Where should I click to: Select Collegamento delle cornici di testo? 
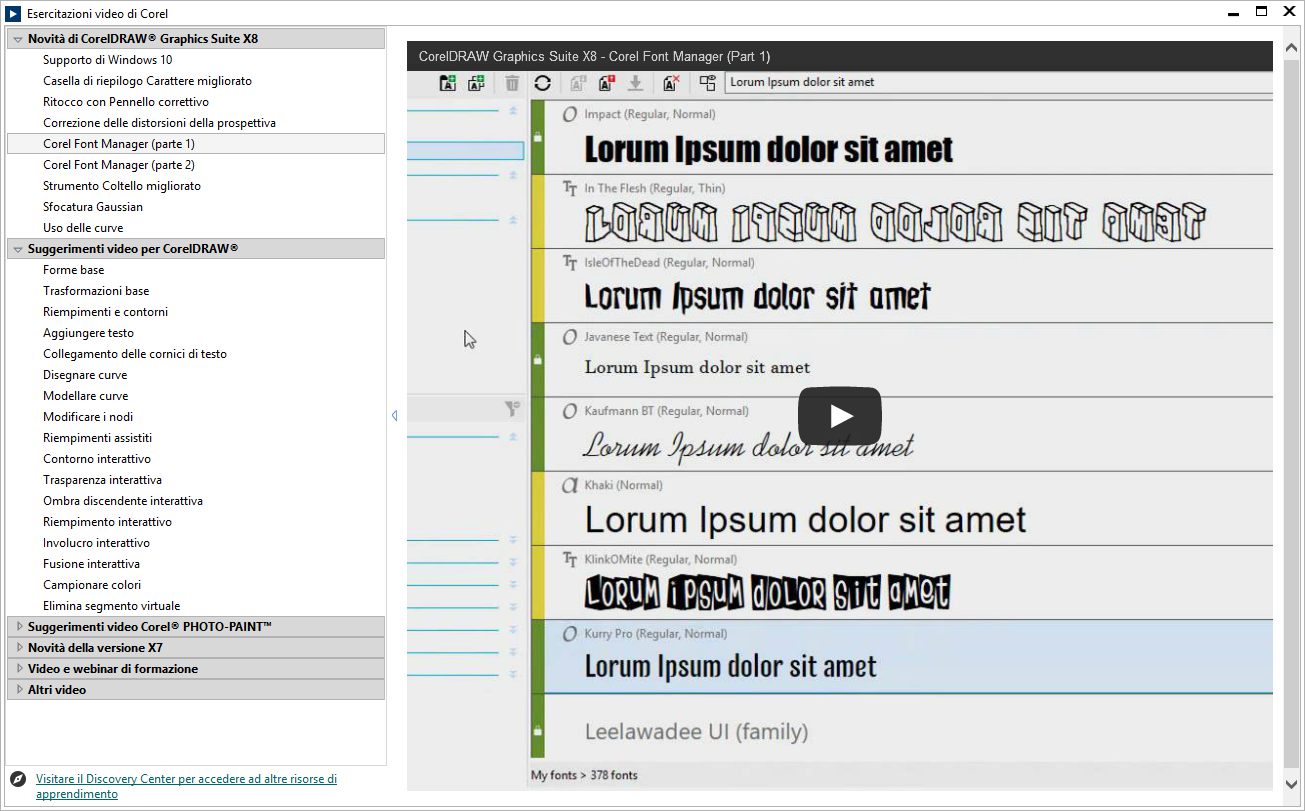135,354
